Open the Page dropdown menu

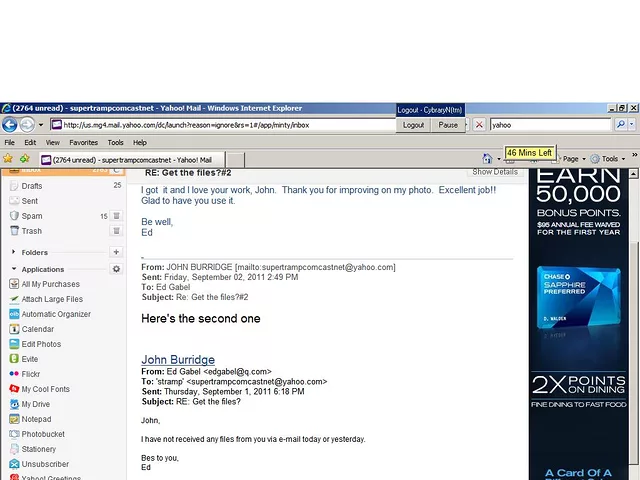pos(573,159)
